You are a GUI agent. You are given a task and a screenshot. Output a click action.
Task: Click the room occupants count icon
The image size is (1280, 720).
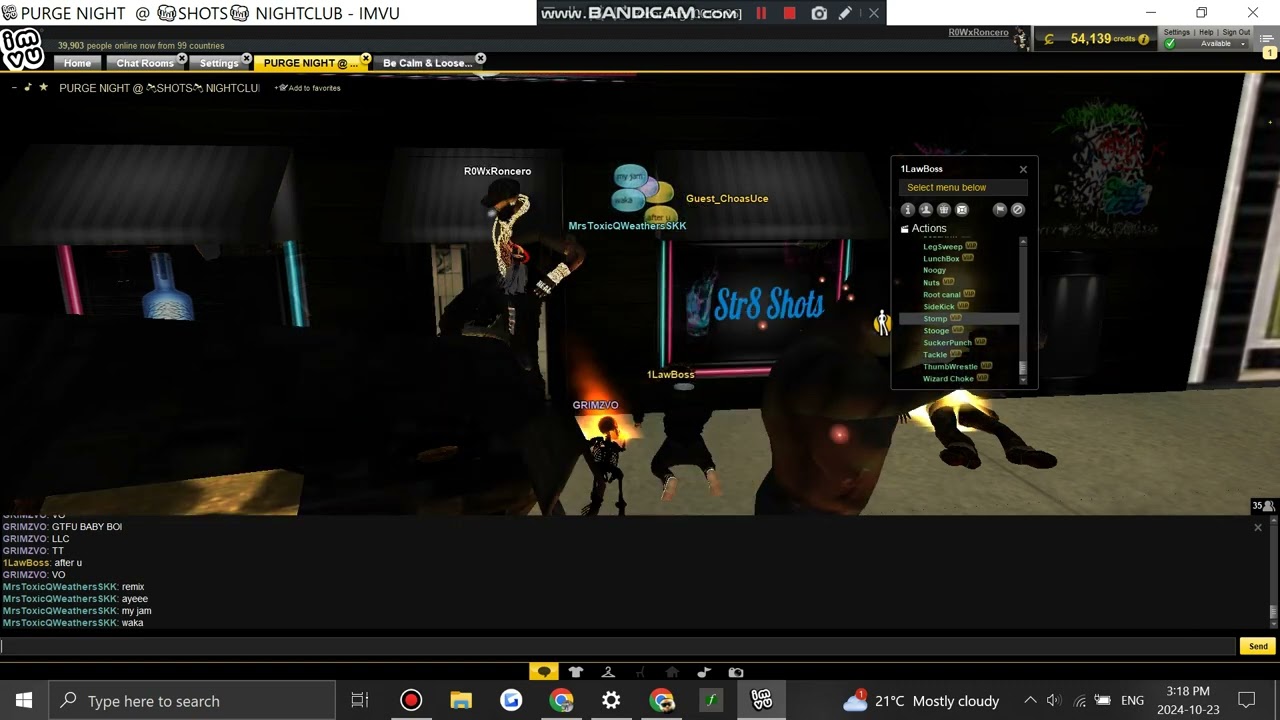click(x=1264, y=506)
